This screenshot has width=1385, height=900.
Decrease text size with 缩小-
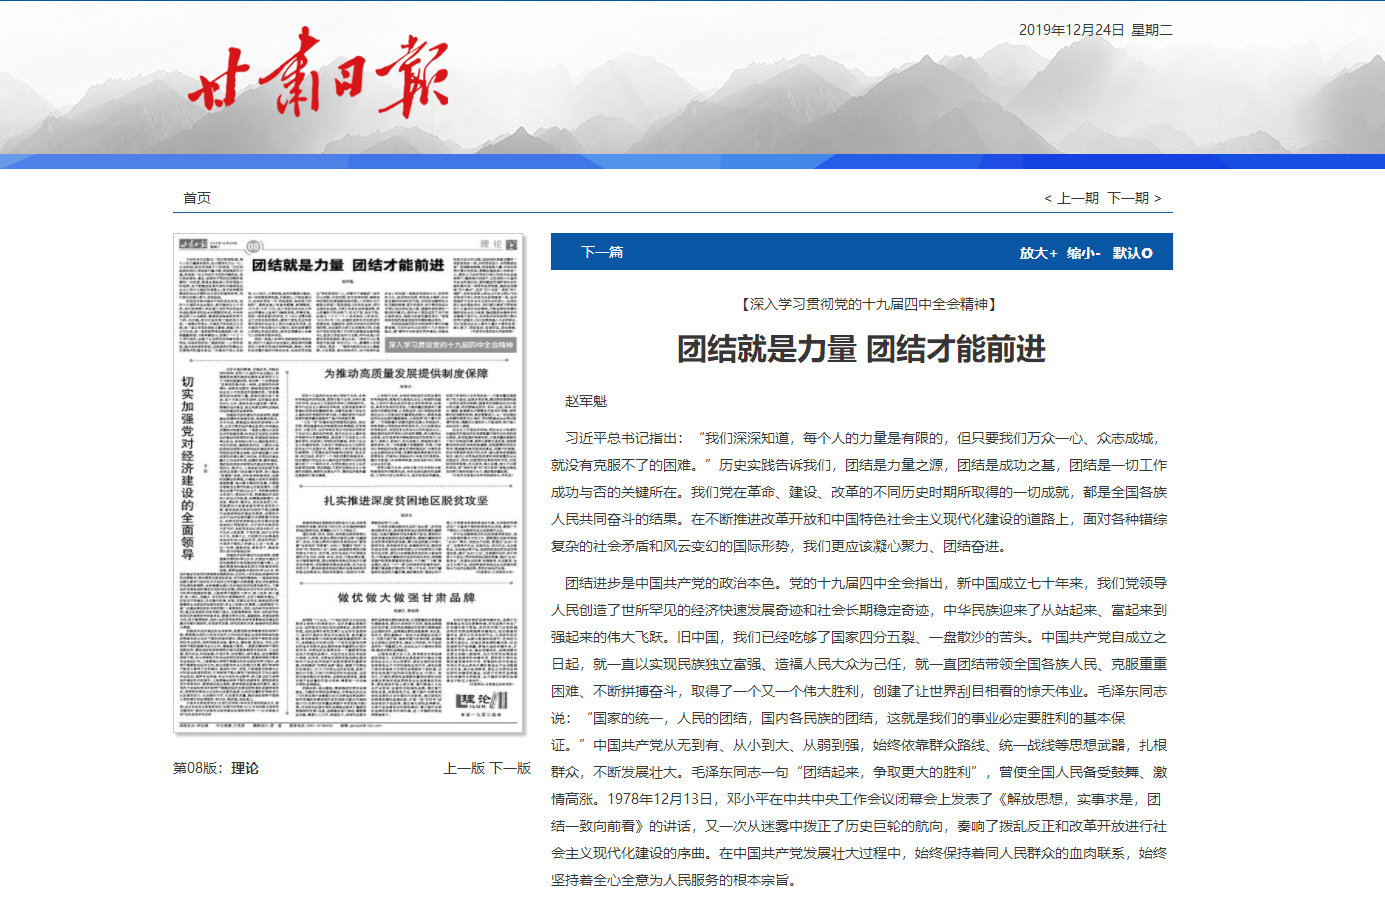(1083, 253)
